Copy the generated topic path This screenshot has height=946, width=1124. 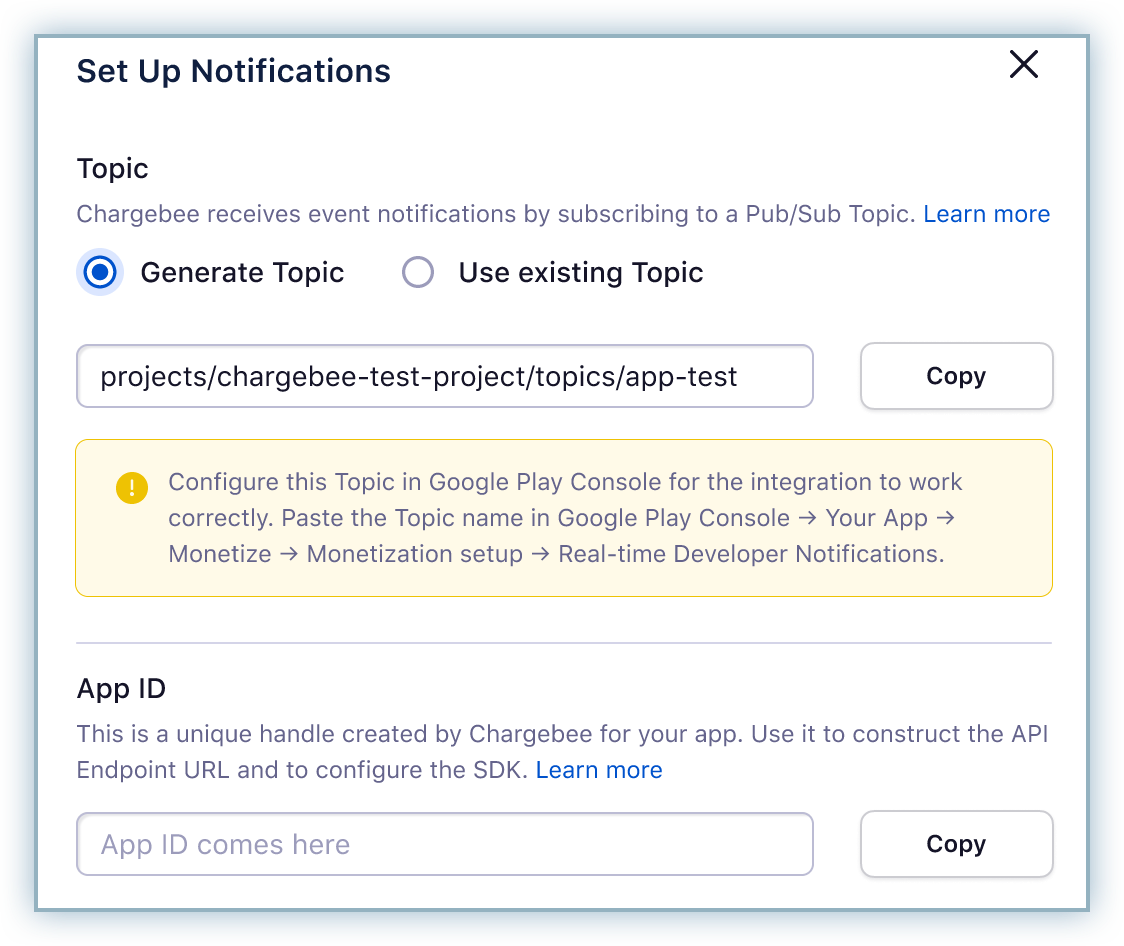tap(956, 377)
